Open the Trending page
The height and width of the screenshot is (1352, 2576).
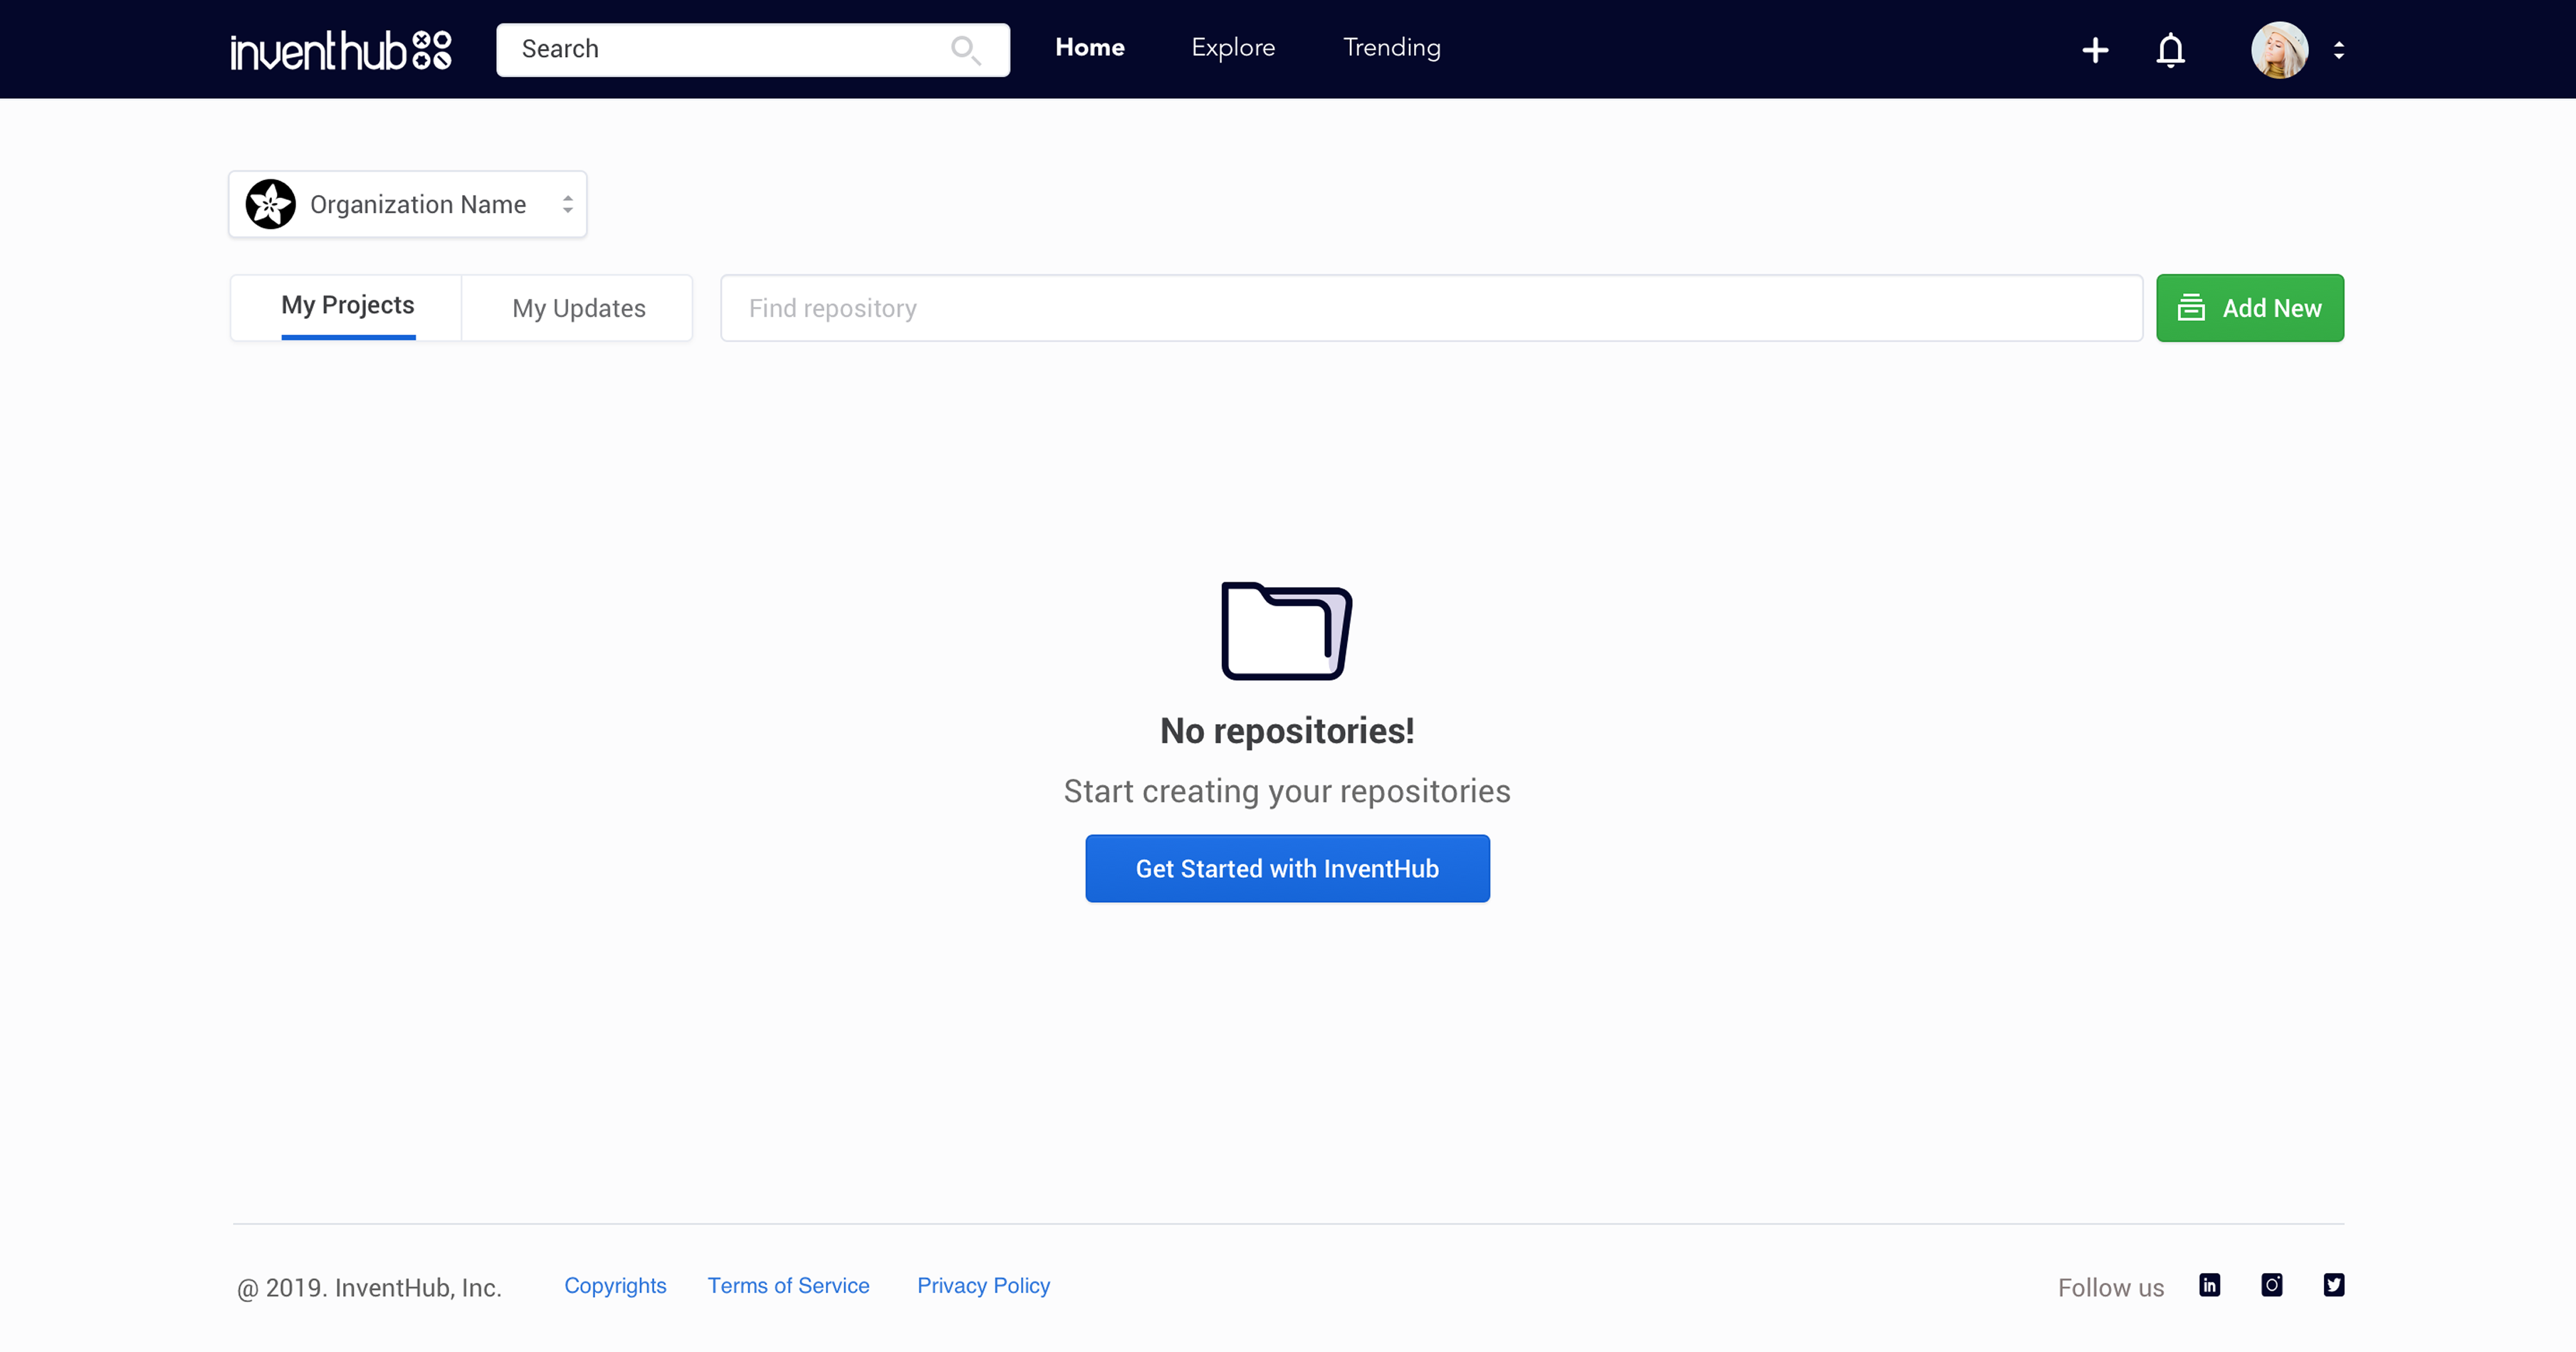(x=1391, y=48)
